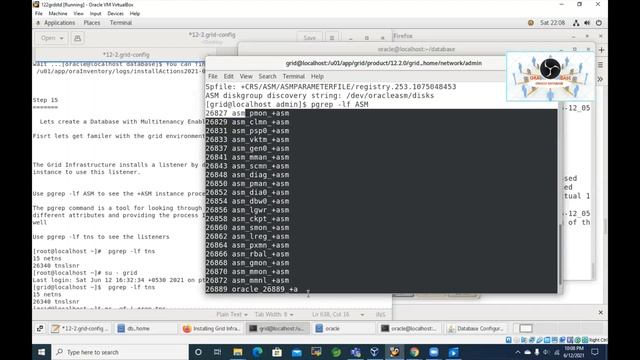Image resolution: width=640 pixels, height=360 pixels.
Task: Click the Windows search box
Action: pos(120,352)
